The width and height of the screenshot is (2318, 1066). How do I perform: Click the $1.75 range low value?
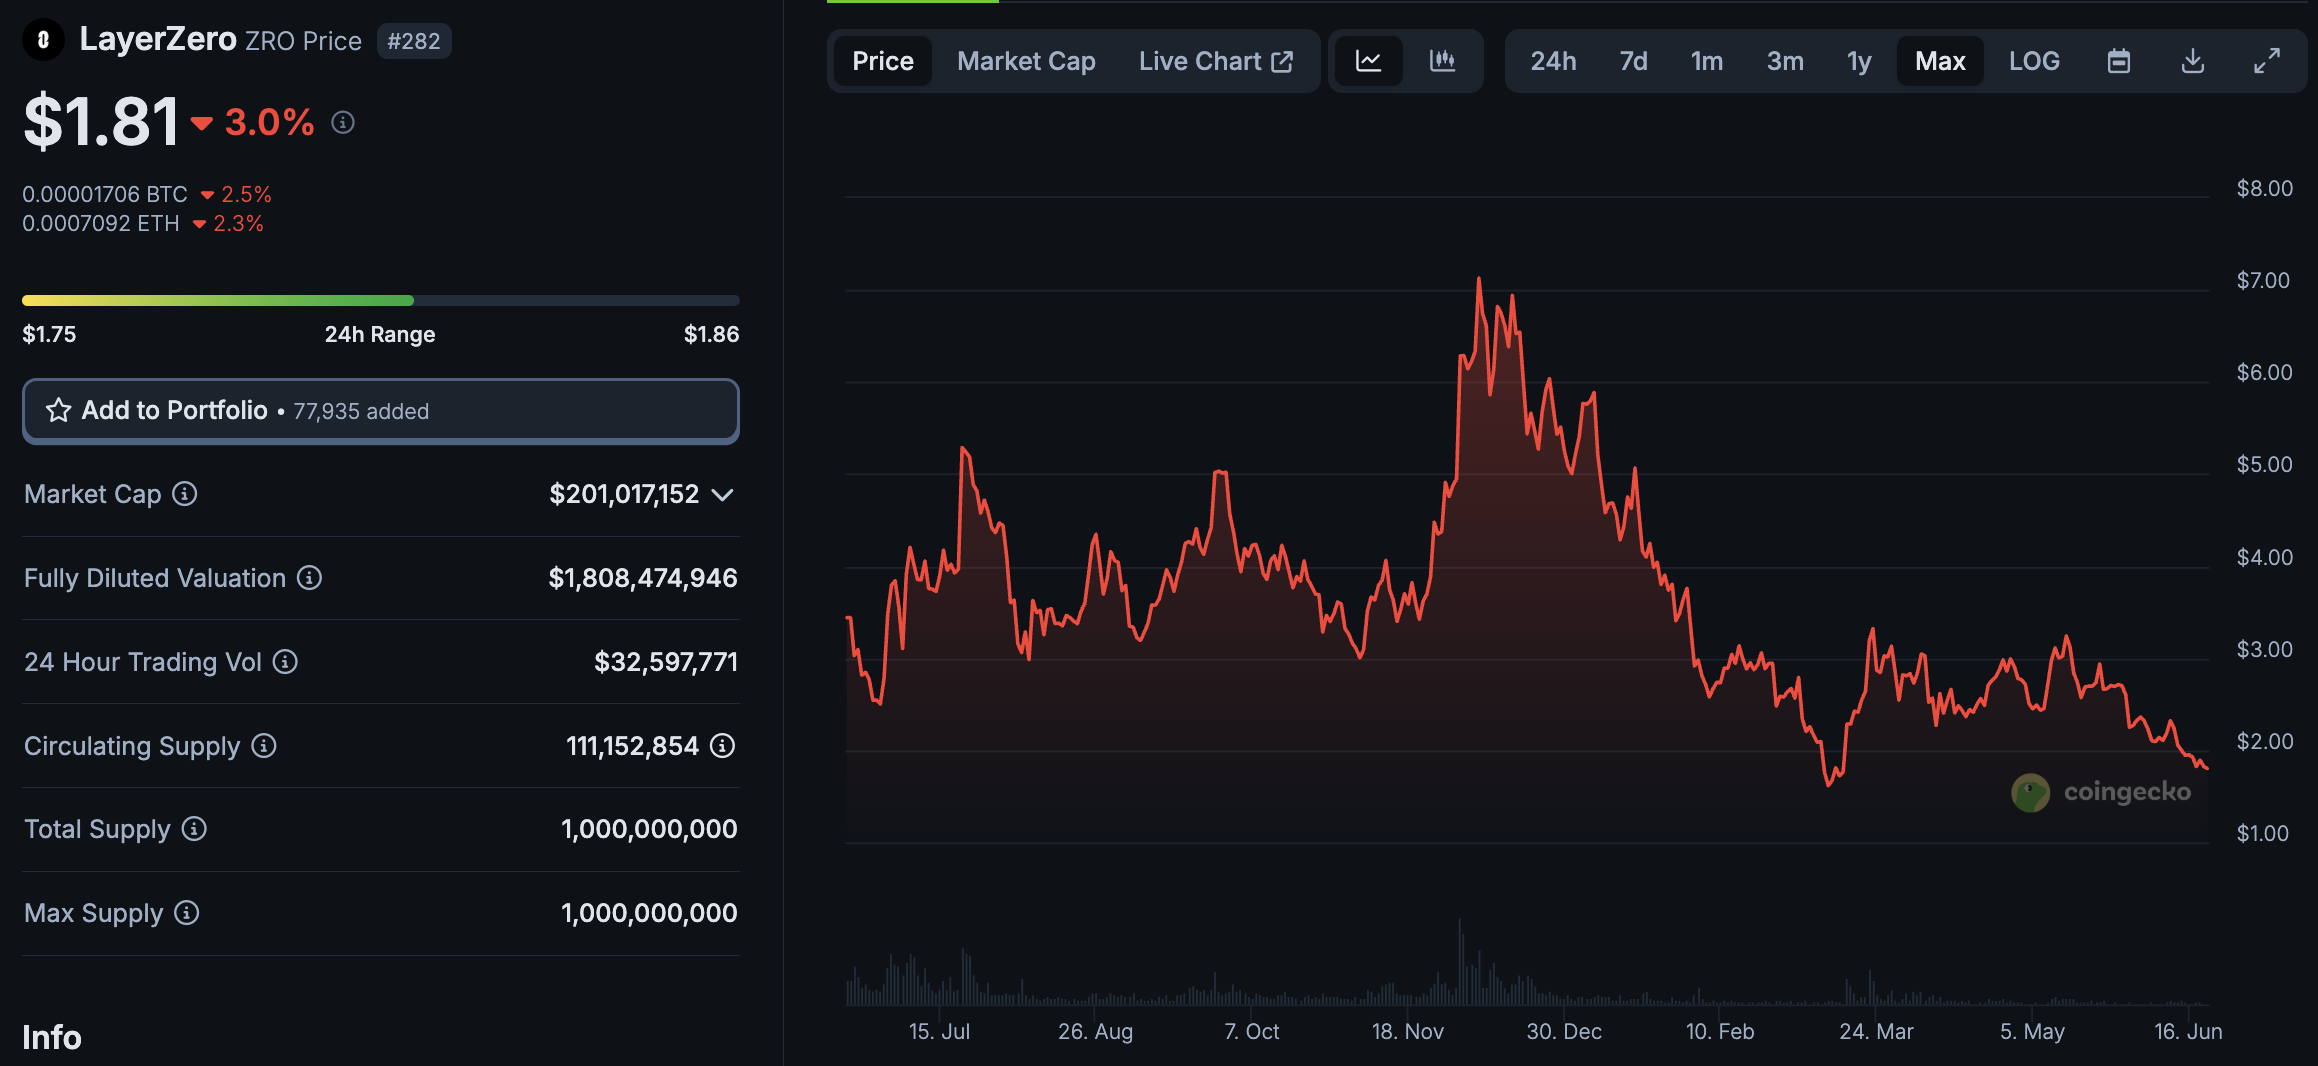[49, 334]
